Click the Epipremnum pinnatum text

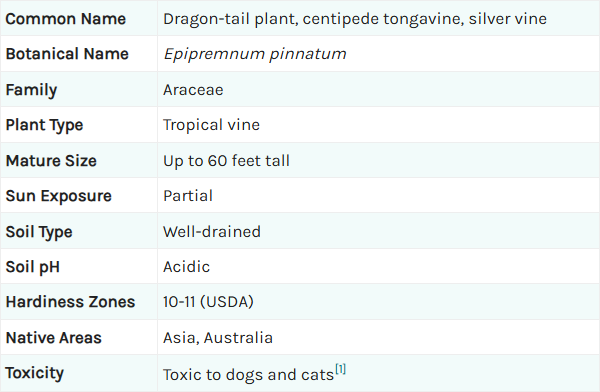click(255, 54)
